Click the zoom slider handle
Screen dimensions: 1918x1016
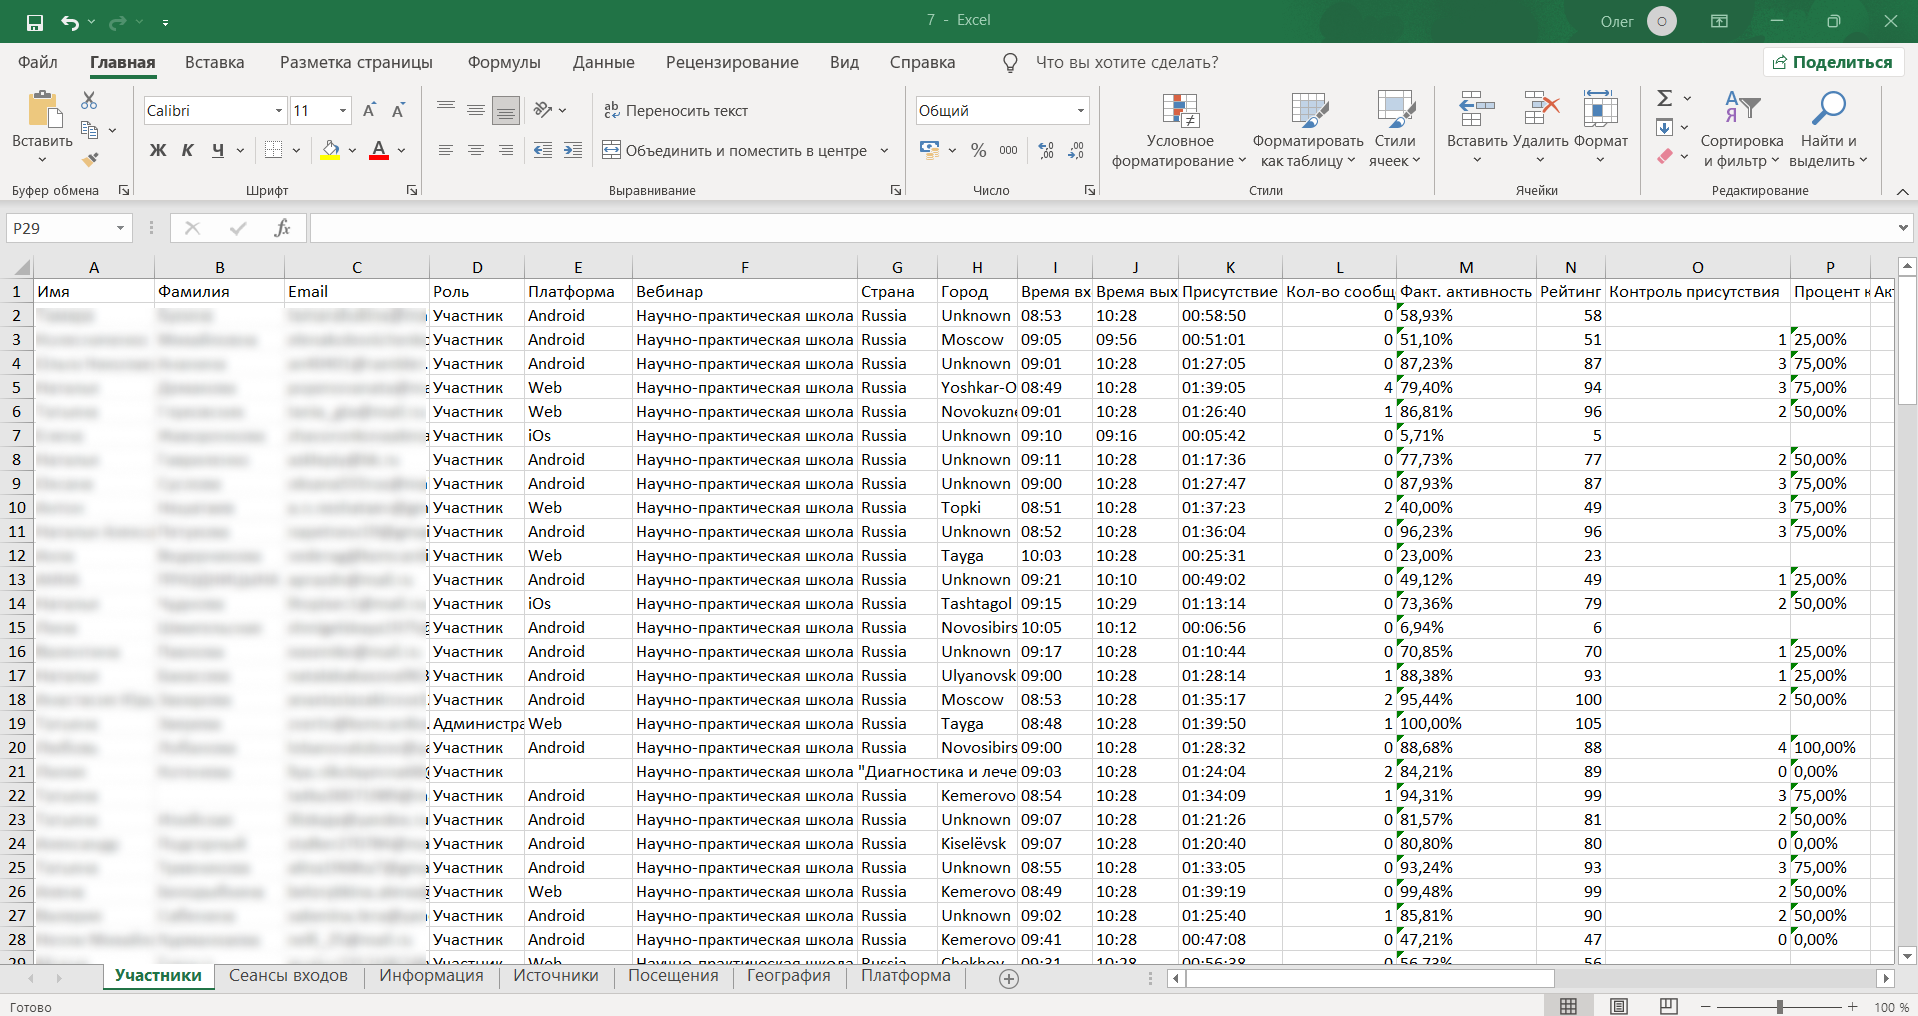click(1779, 1007)
